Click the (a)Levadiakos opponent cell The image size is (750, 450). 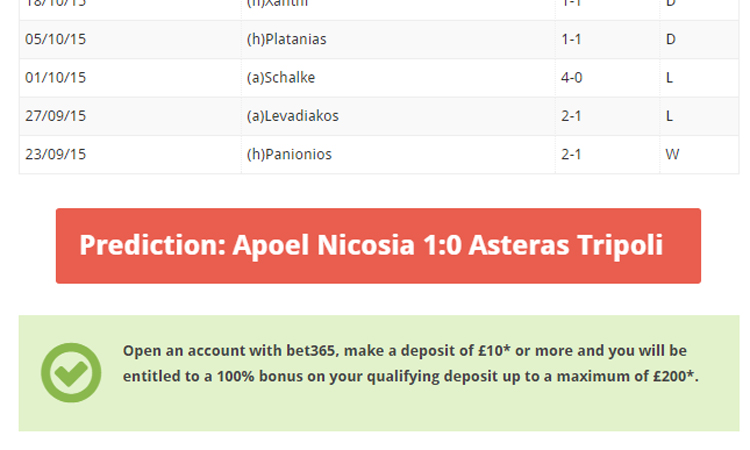(398, 116)
